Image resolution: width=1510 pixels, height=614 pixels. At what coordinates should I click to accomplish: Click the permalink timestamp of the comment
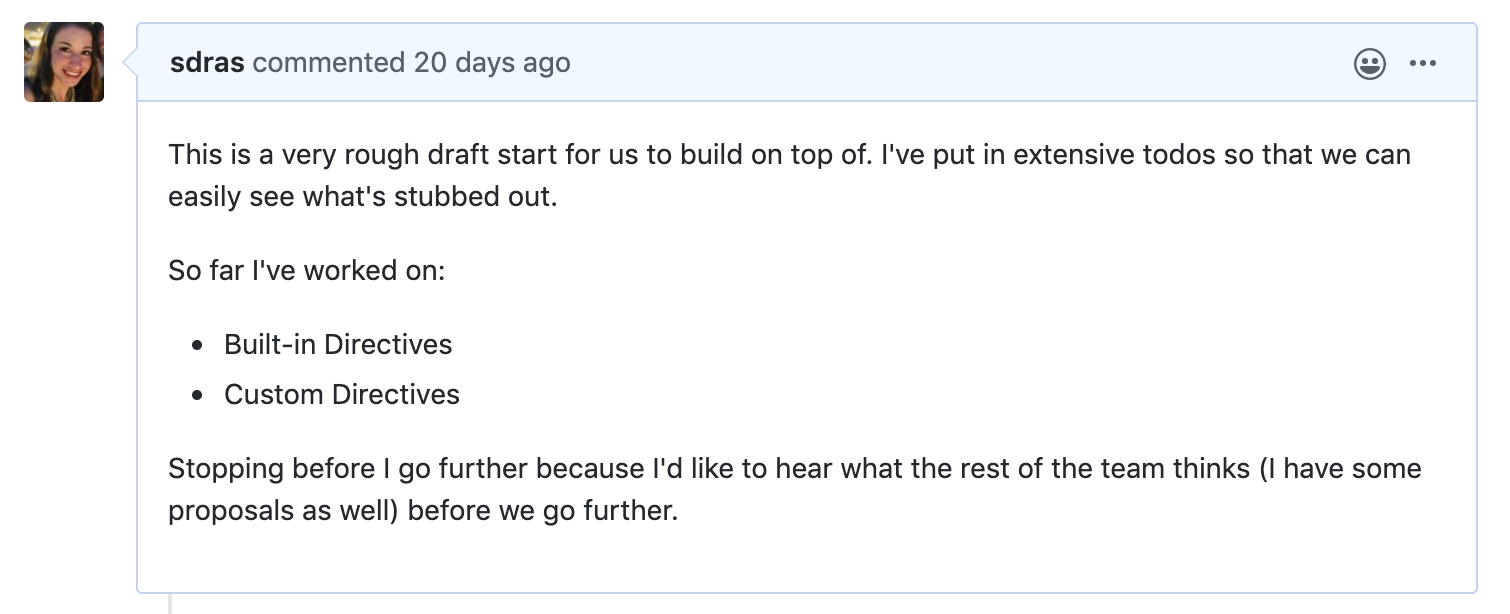tap(493, 62)
